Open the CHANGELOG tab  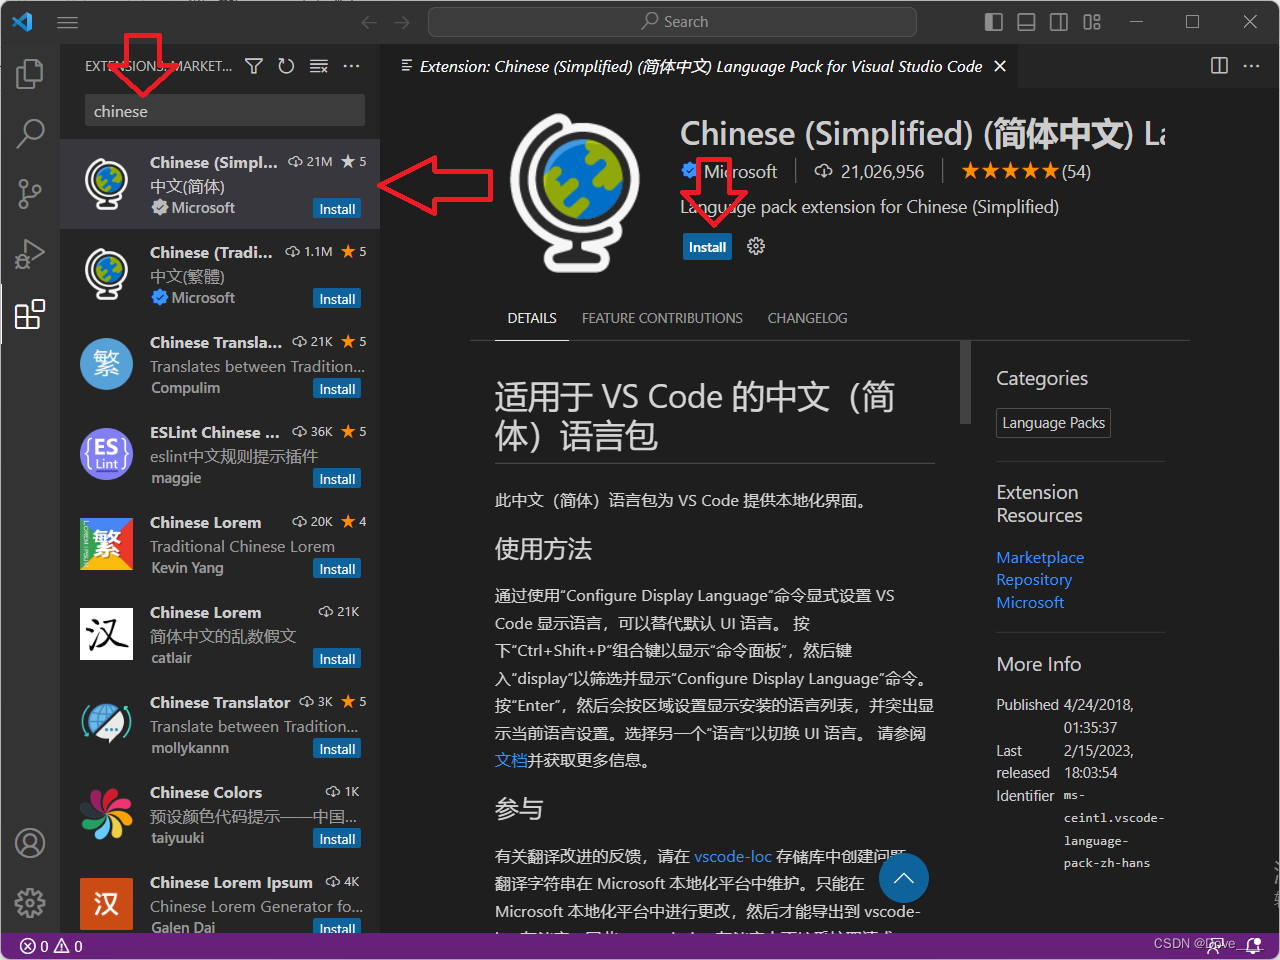point(808,318)
